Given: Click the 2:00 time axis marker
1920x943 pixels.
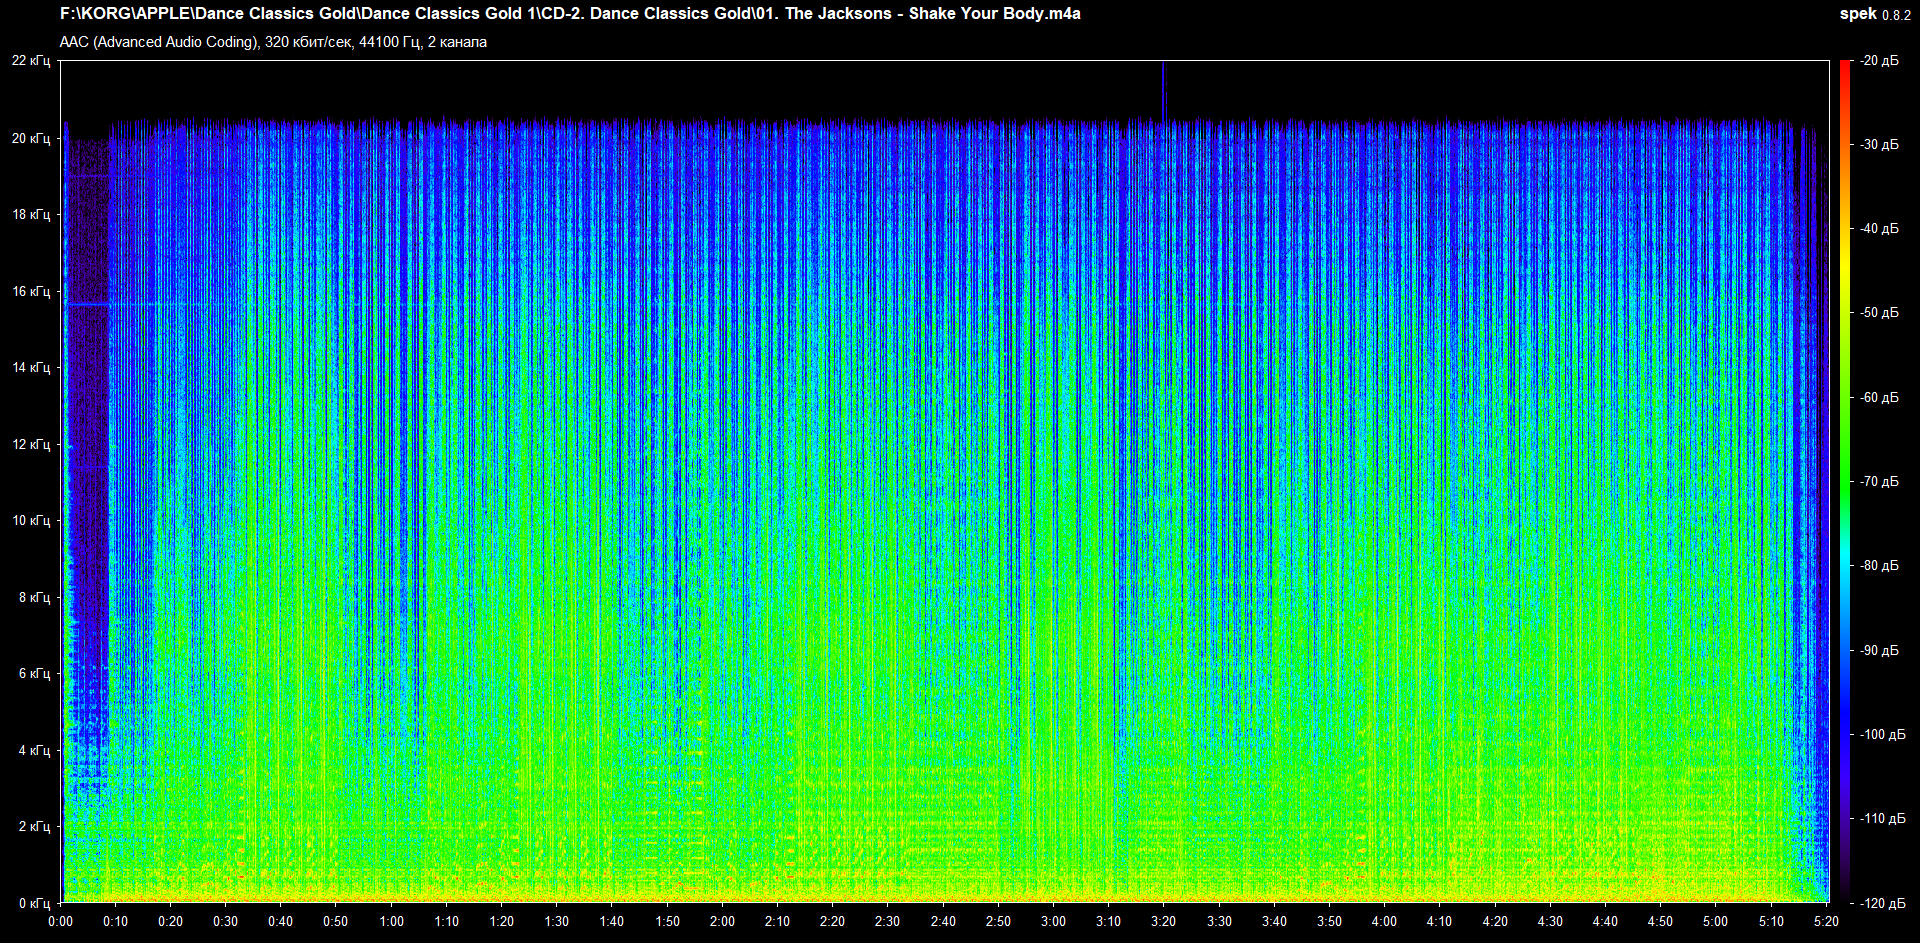Looking at the screenshot, I should coord(722,921).
